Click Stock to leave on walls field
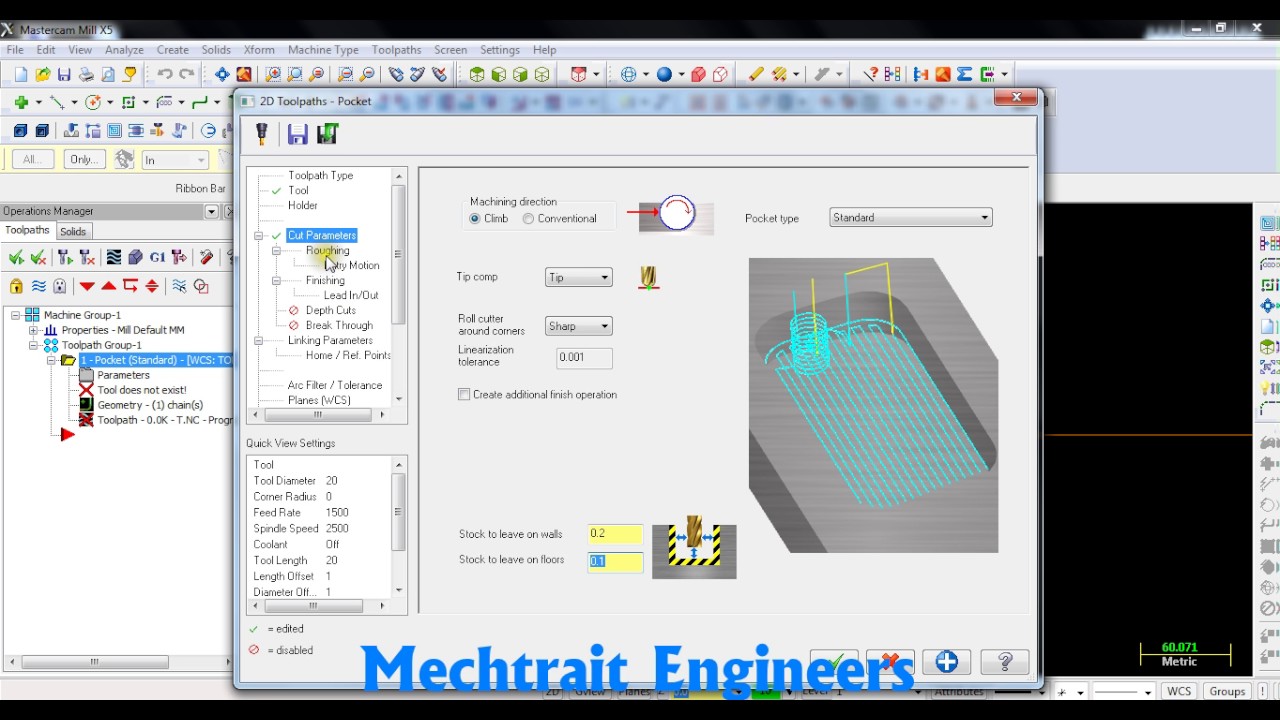The width and height of the screenshot is (1280, 720). pyautogui.click(x=614, y=534)
